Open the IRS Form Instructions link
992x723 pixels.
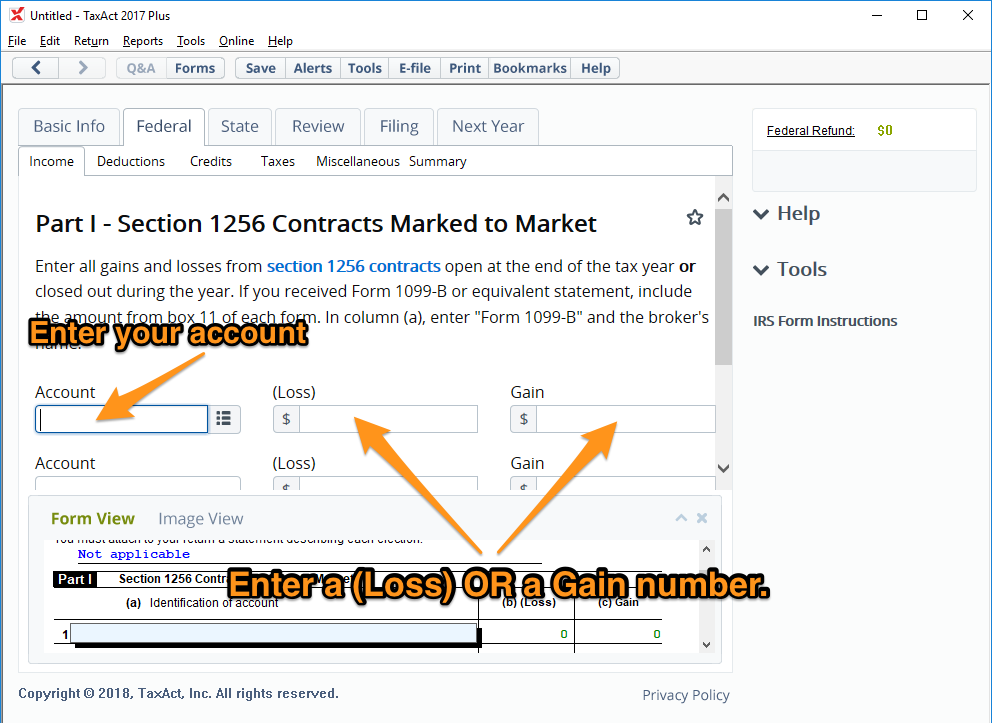point(825,321)
